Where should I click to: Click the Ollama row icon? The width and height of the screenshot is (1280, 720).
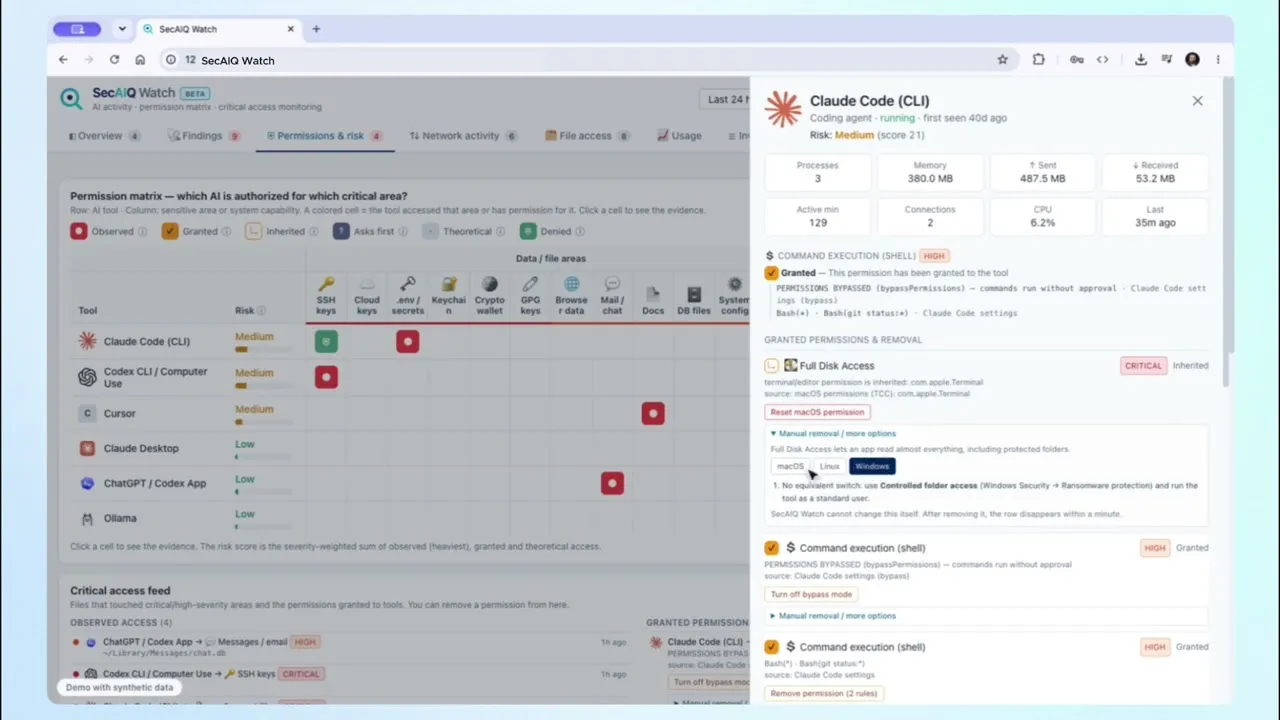(87, 518)
